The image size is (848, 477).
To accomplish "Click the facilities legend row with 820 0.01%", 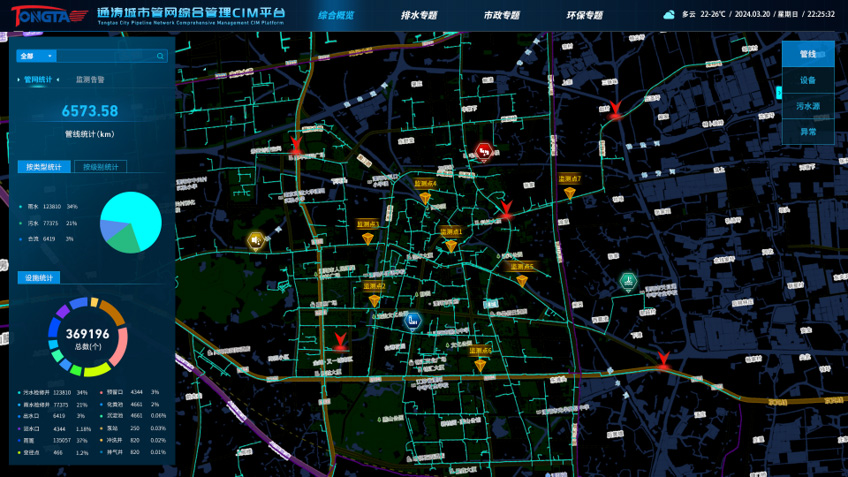I will [133, 452].
